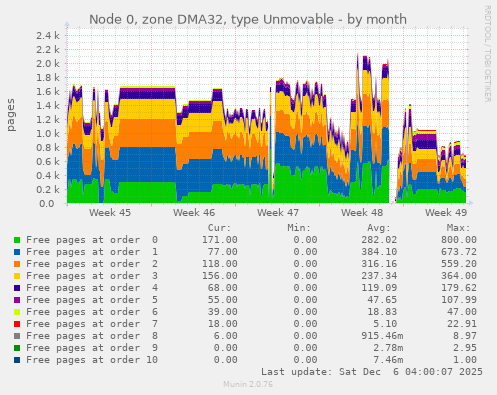Click the orange order 2 legend swatch
497x395 pixels.
17,264
